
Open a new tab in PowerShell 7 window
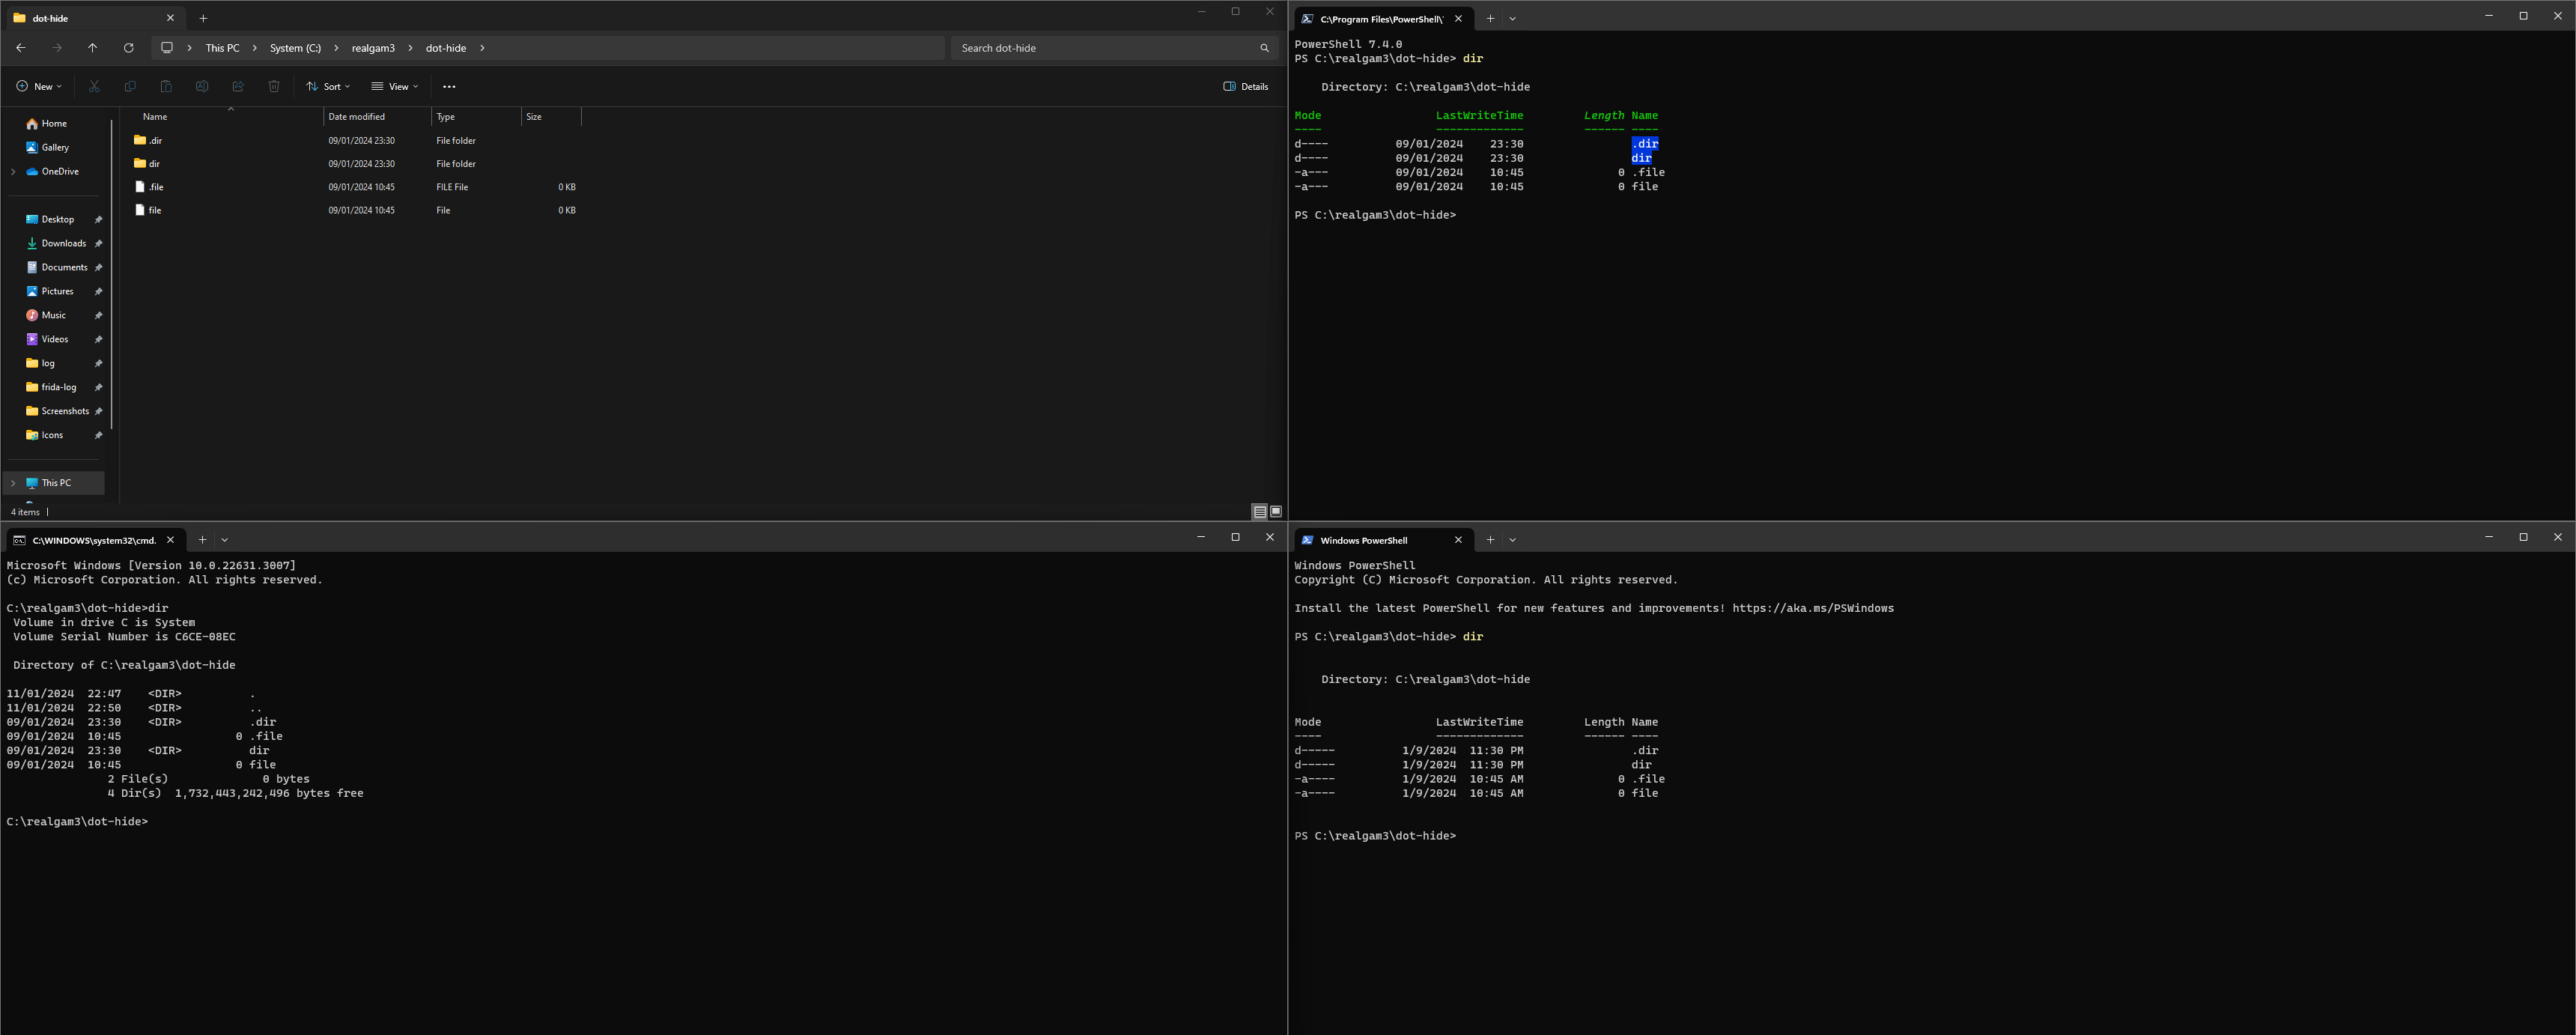click(x=1490, y=19)
